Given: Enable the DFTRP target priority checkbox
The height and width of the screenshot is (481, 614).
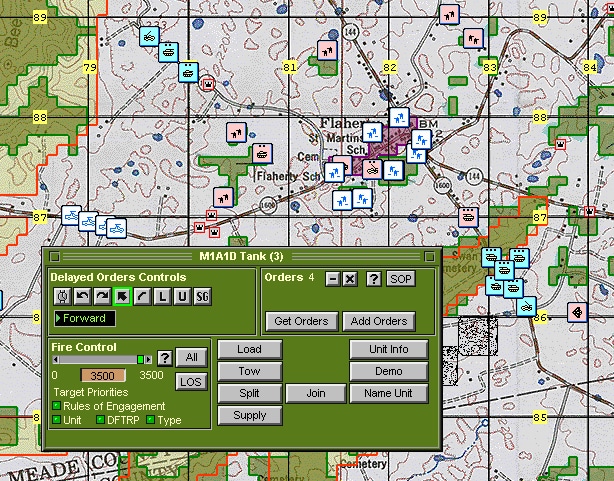Looking at the screenshot, I should (100, 420).
